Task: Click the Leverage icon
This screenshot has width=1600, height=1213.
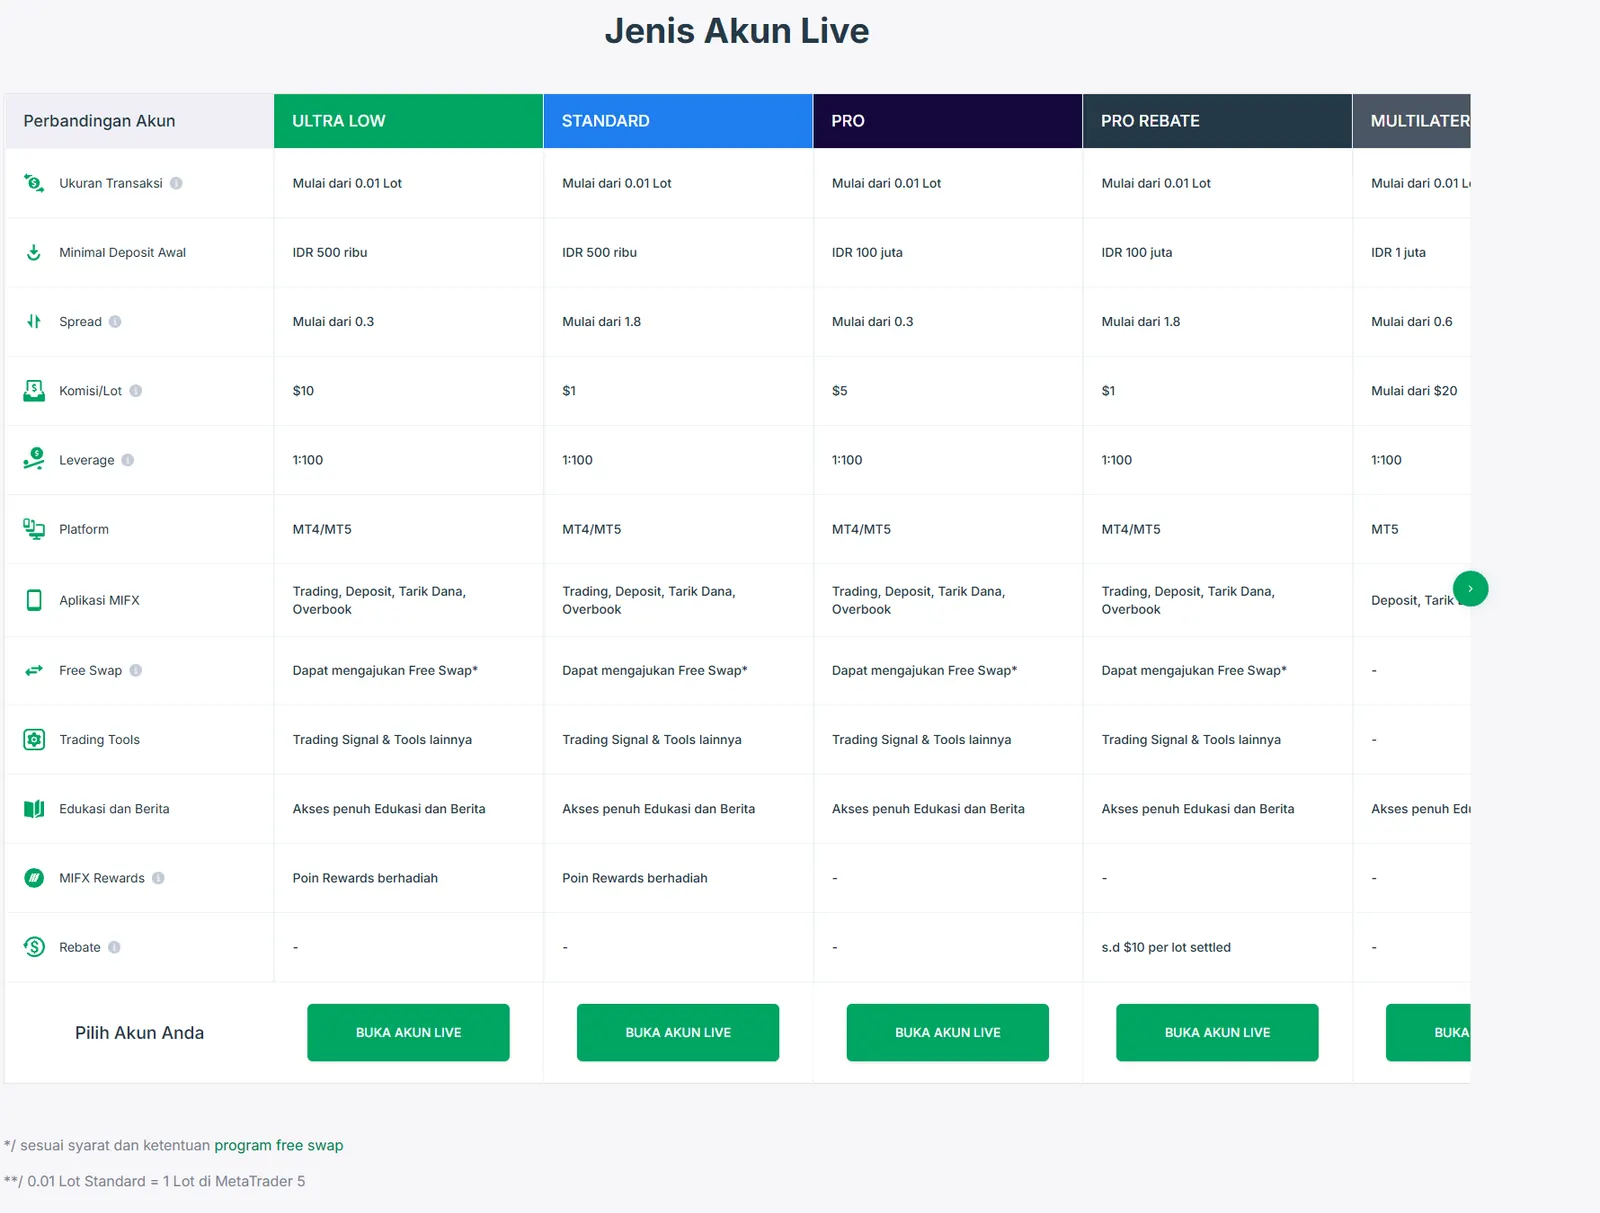Action: pos(34,459)
